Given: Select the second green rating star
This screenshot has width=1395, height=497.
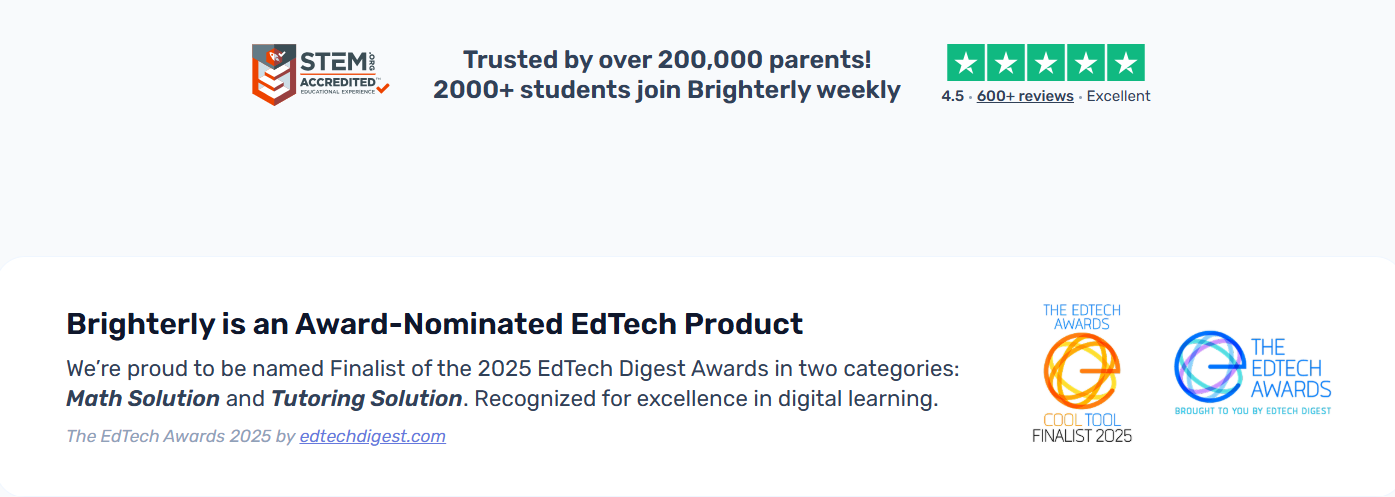Looking at the screenshot, I should [x=1006, y=63].
